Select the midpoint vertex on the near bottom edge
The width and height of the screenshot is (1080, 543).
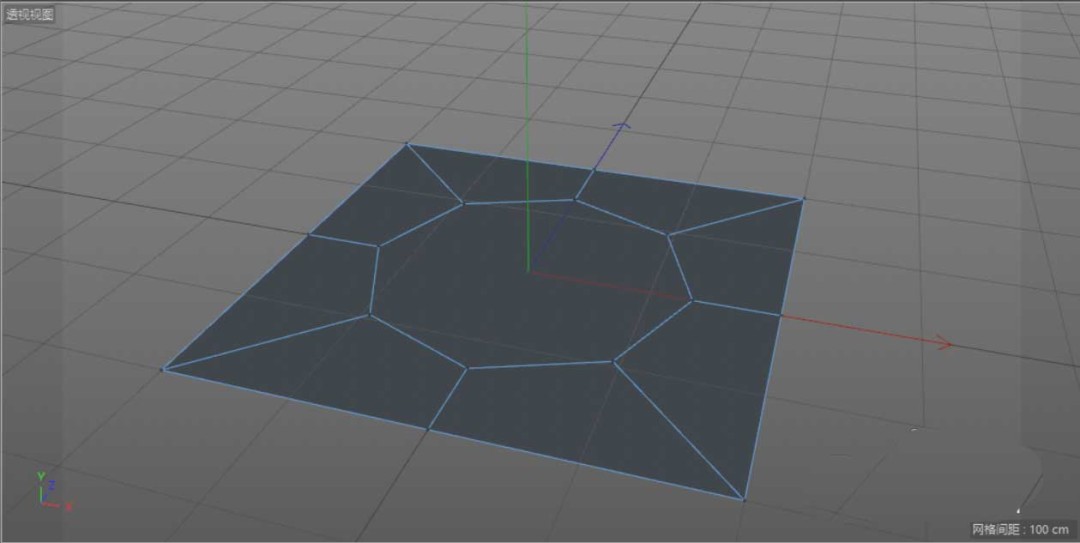429,430
